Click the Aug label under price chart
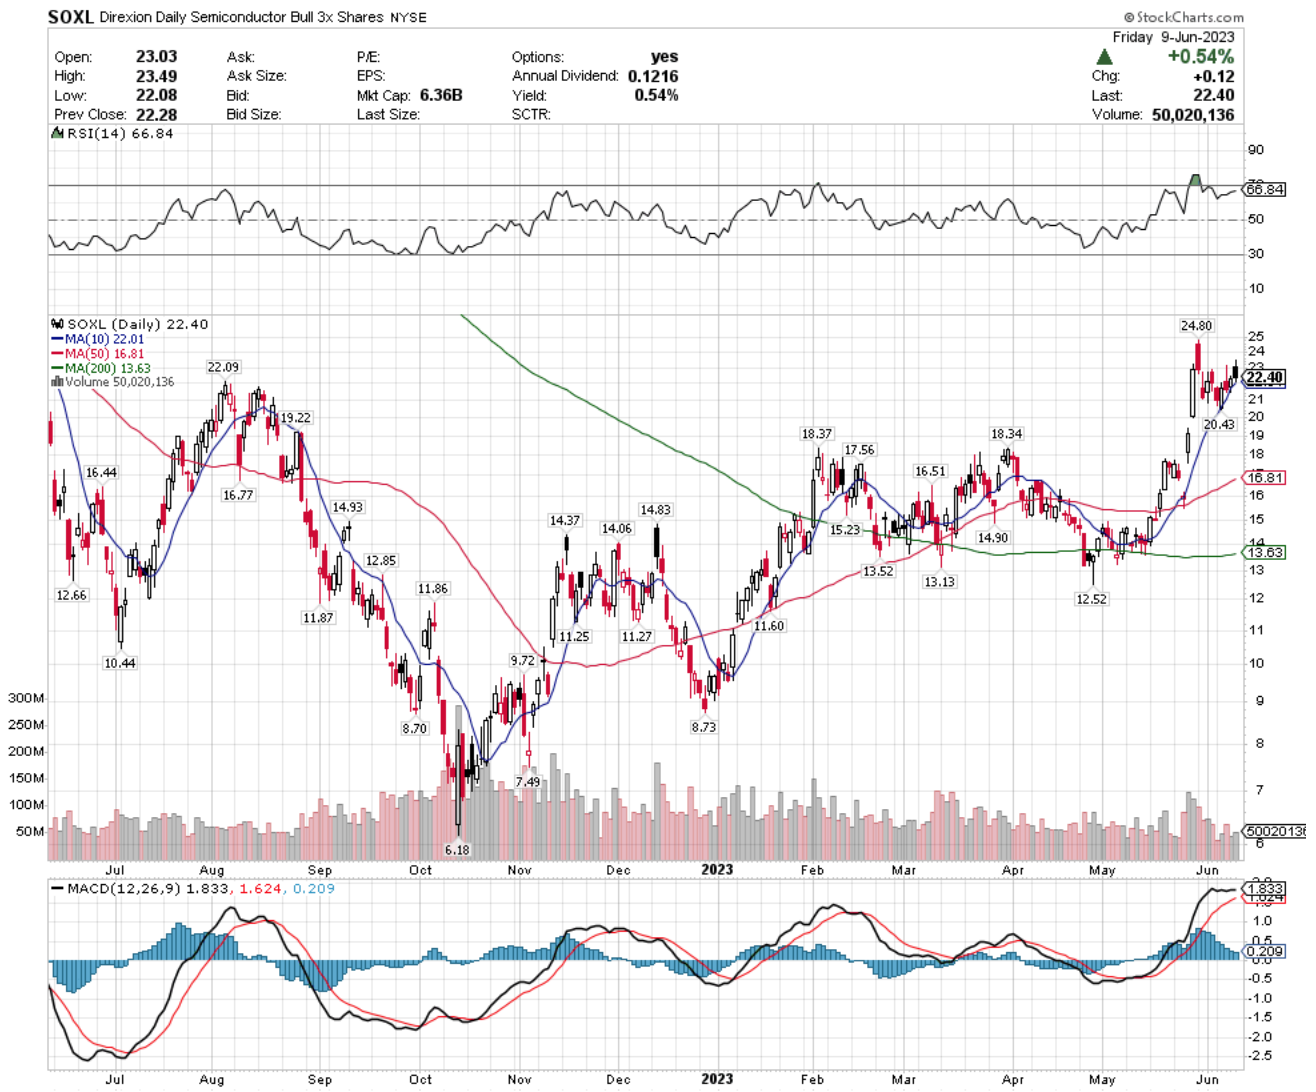Viewport: 1316px width, 1092px height. point(212,870)
